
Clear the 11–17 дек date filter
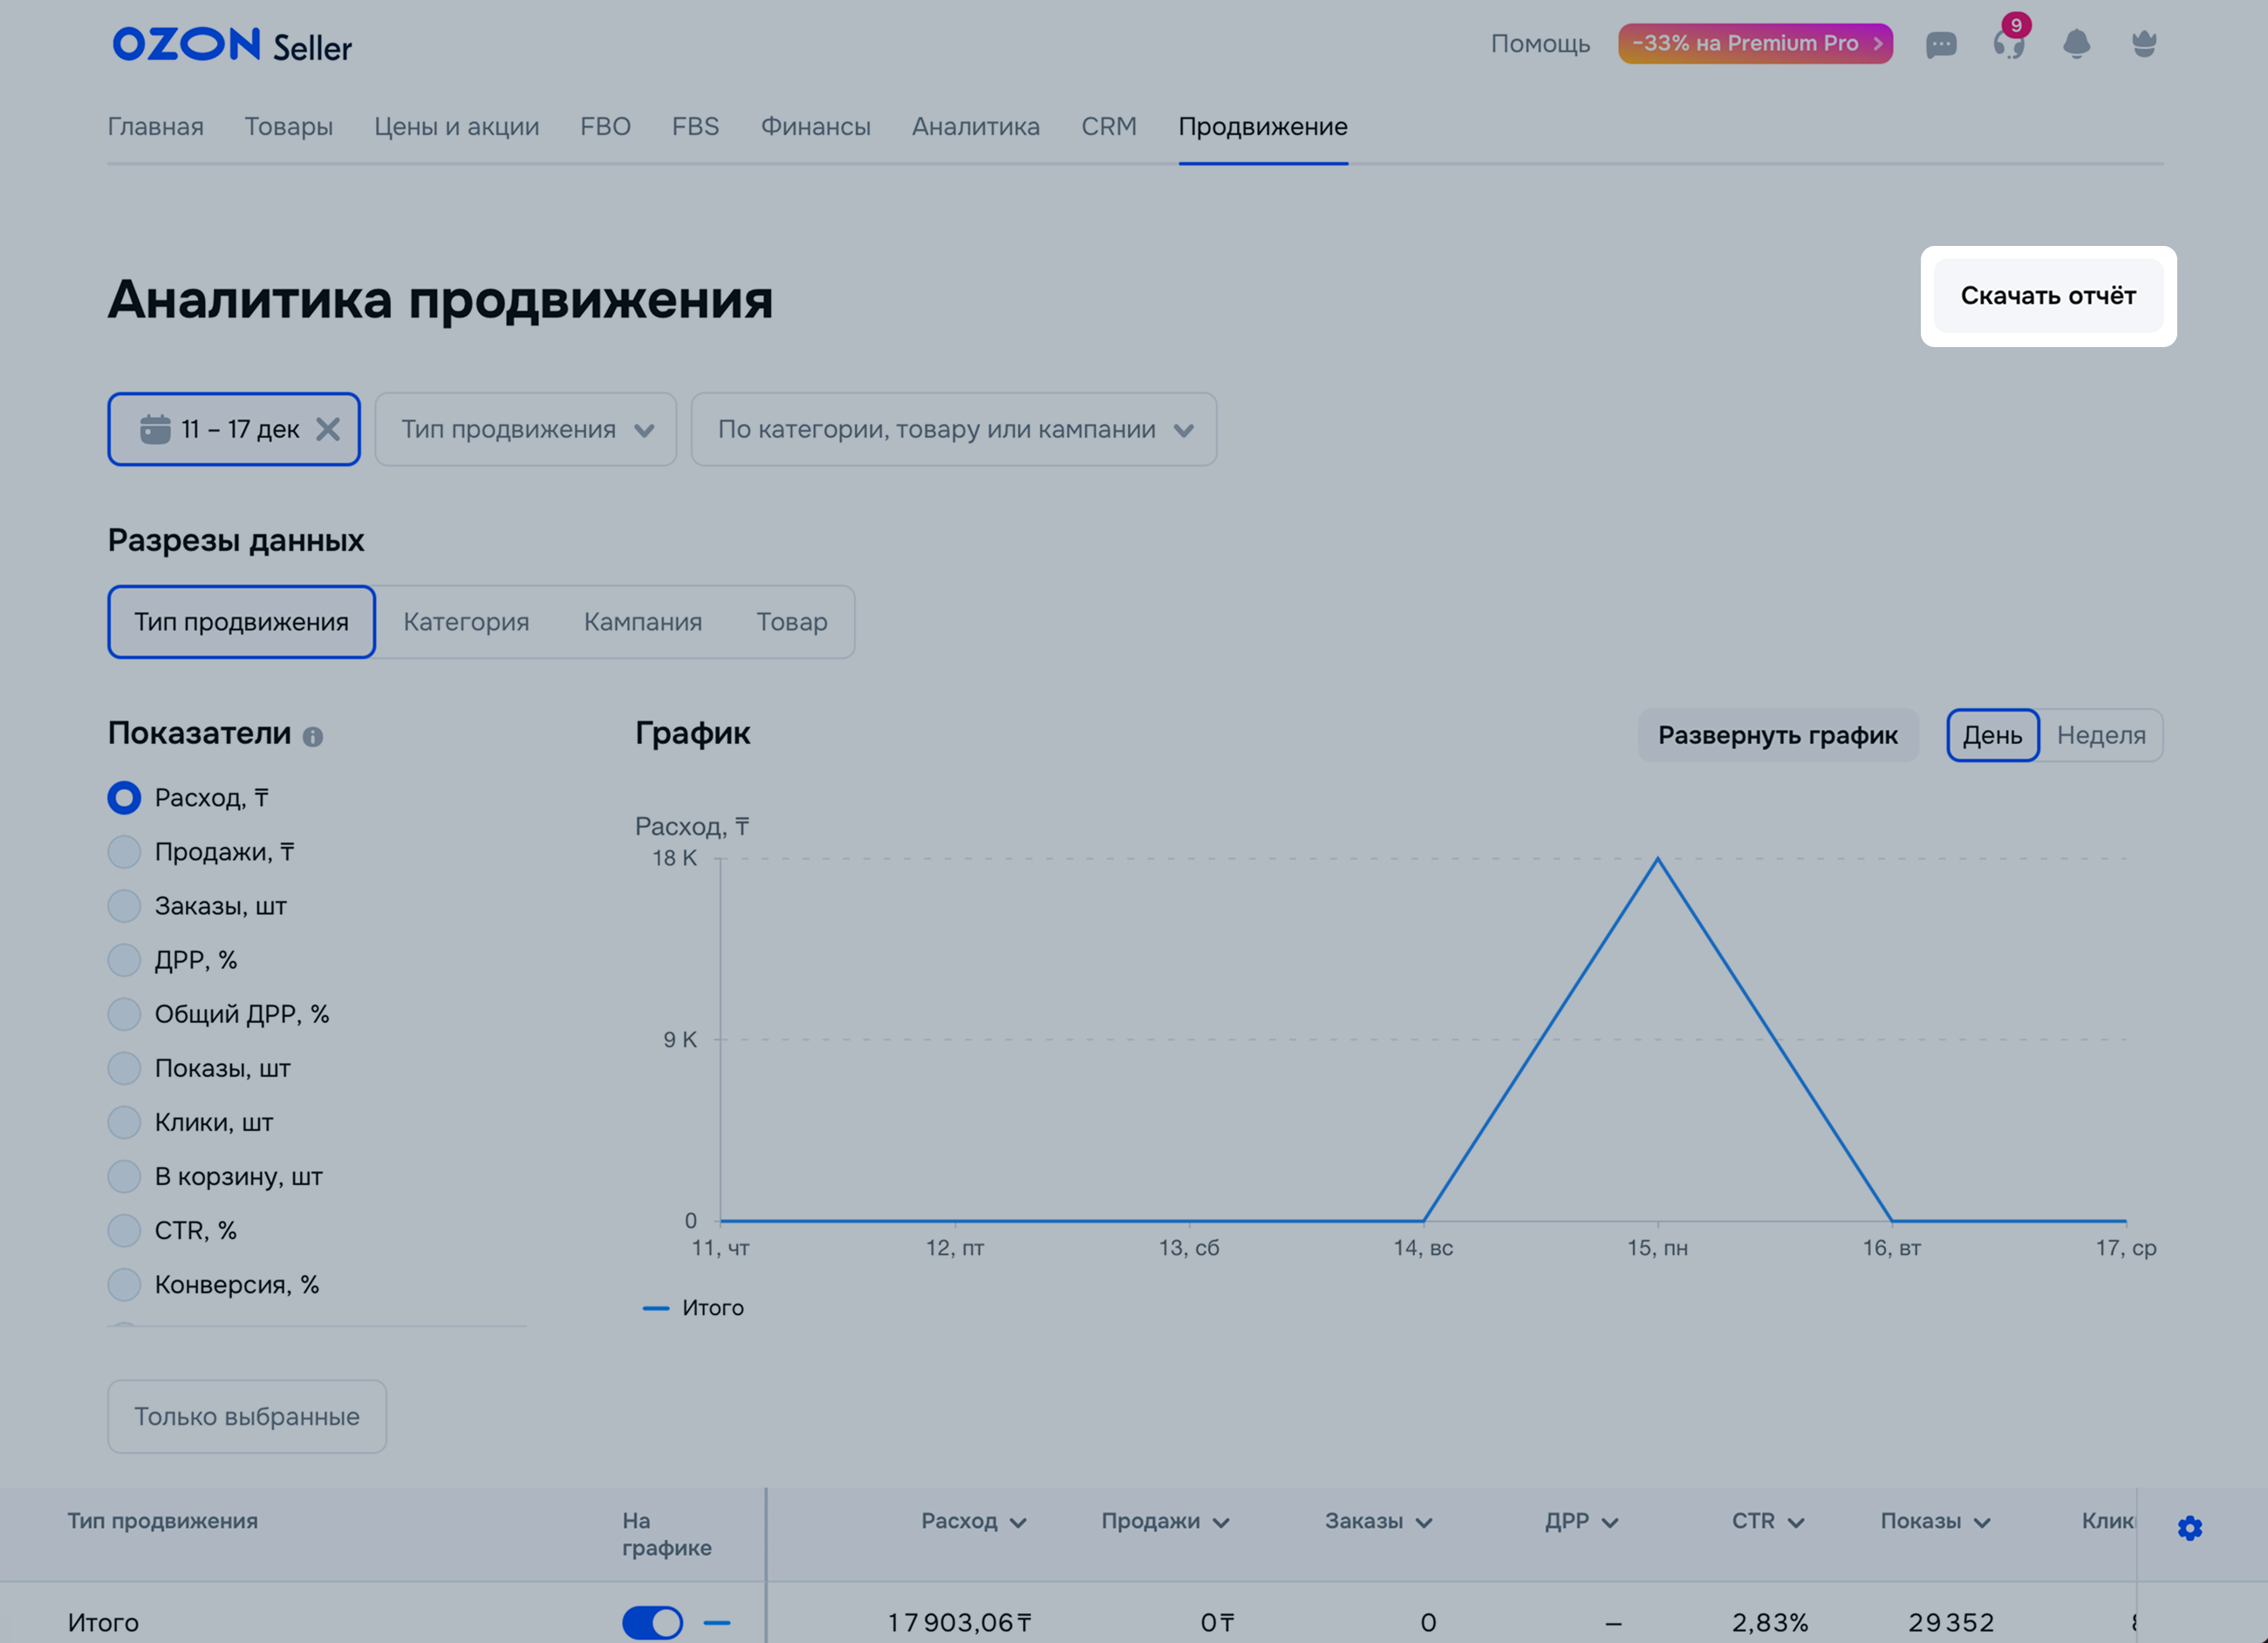pyautogui.click(x=328, y=429)
